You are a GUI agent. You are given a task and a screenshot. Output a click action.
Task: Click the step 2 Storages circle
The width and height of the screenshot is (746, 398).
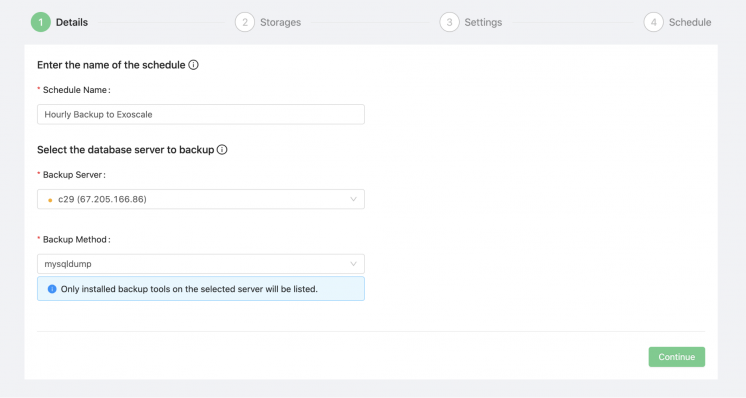point(245,22)
